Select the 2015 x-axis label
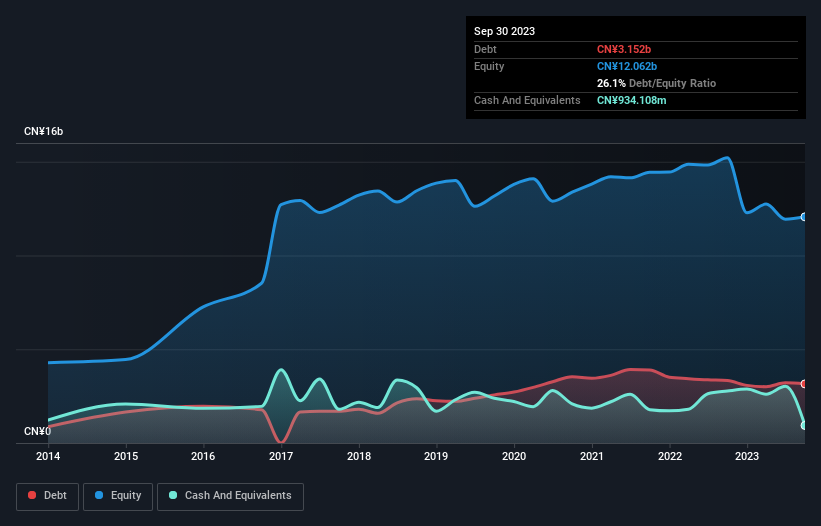Image resolution: width=821 pixels, height=526 pixels. pos(126,456)
